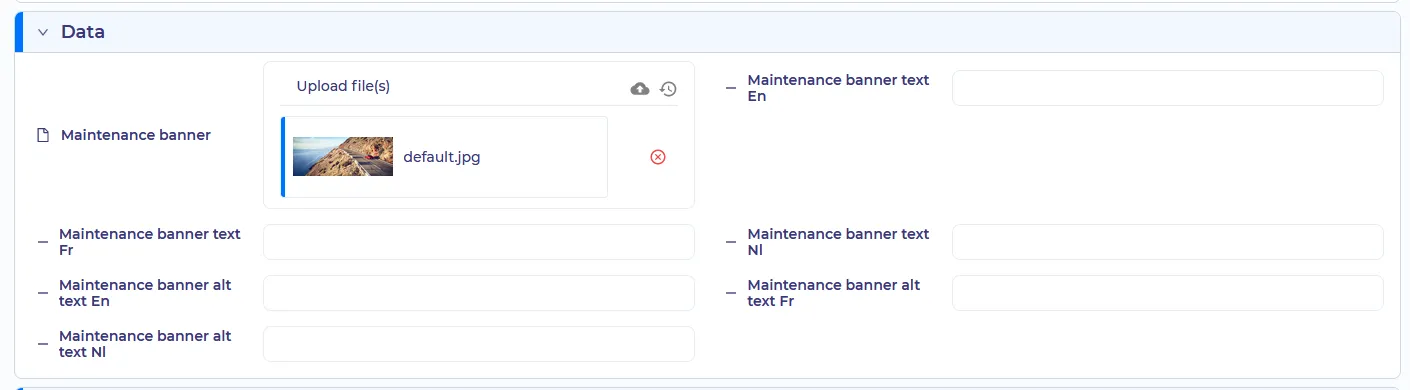The width and height of the screenshot is (1410, 390).
Task: Click the default.jpg file name
Action: coord(442,157)
